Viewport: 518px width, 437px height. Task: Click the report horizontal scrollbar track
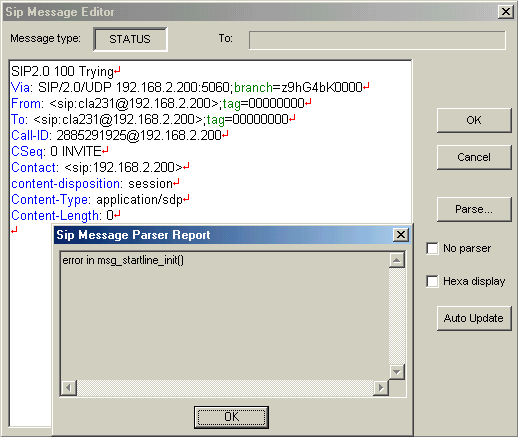click(225, 388)
